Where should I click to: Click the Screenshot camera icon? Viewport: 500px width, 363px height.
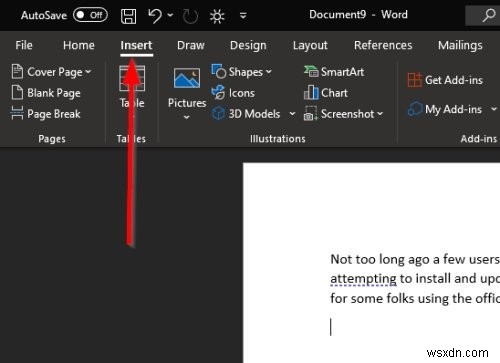pyautogui.click(x=310, y=114)
